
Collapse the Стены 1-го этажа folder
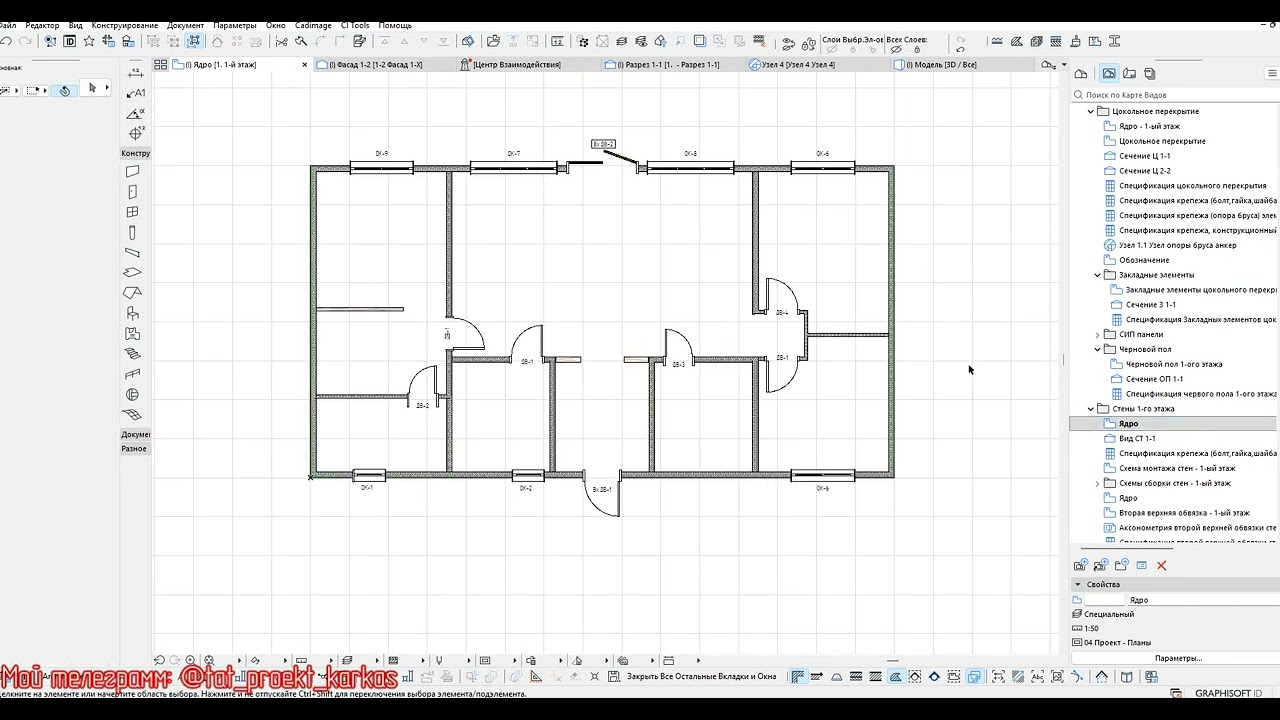(x=1091, y=408)
